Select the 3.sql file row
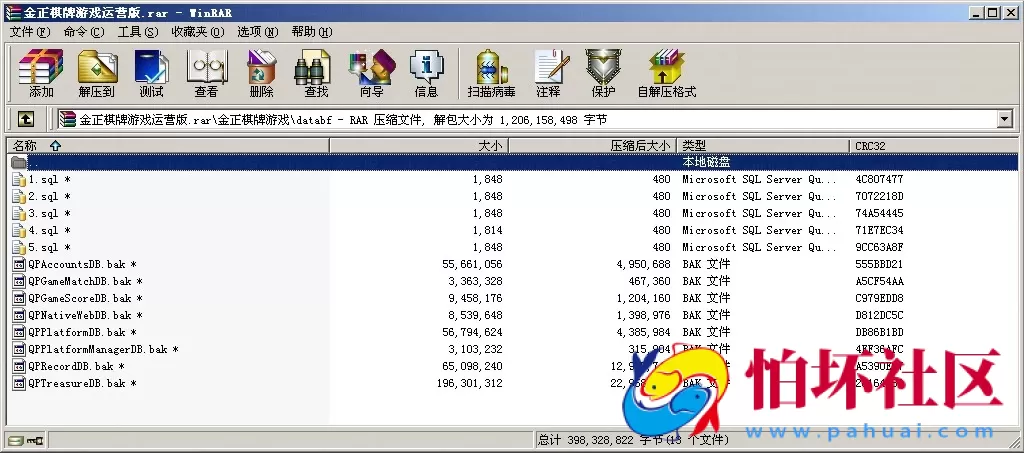The height and width of the screenshot is (453, 1024). pyautogui.click(x=512, y=213)
